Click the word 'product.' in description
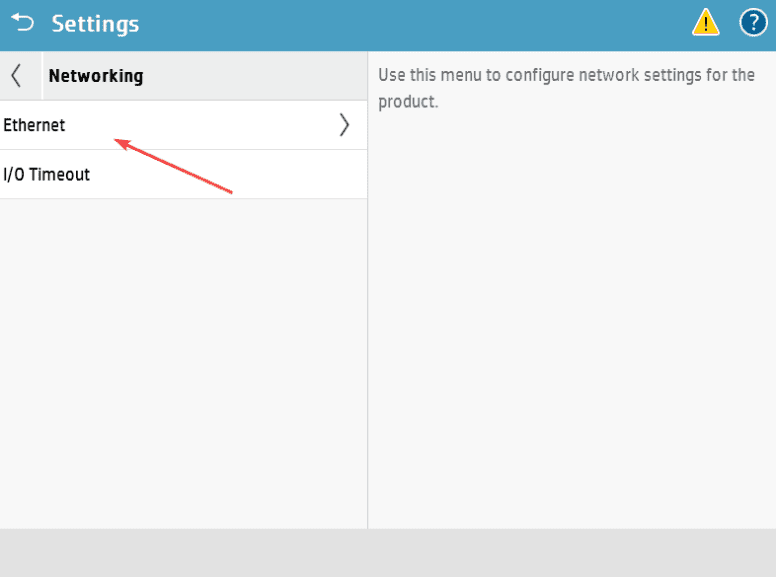776x577 pixels. 408,102
